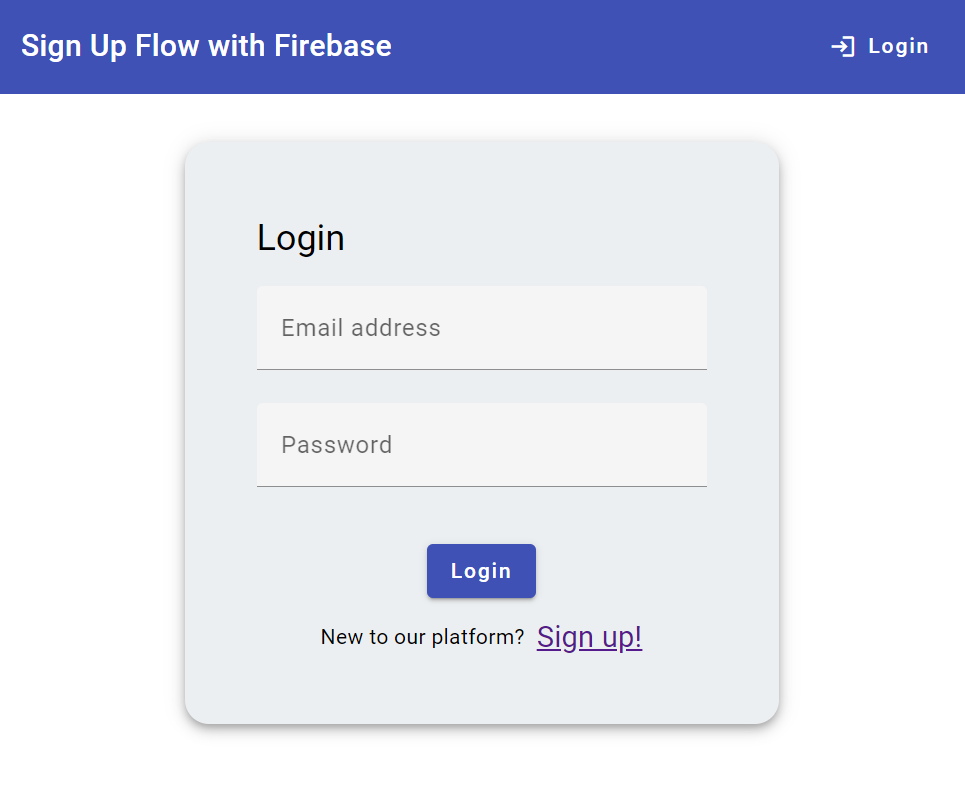The height and width of the screenshot is (799, 965).
Task: Click the "Login" heading inside the card
Action: [x=301, y=238]
